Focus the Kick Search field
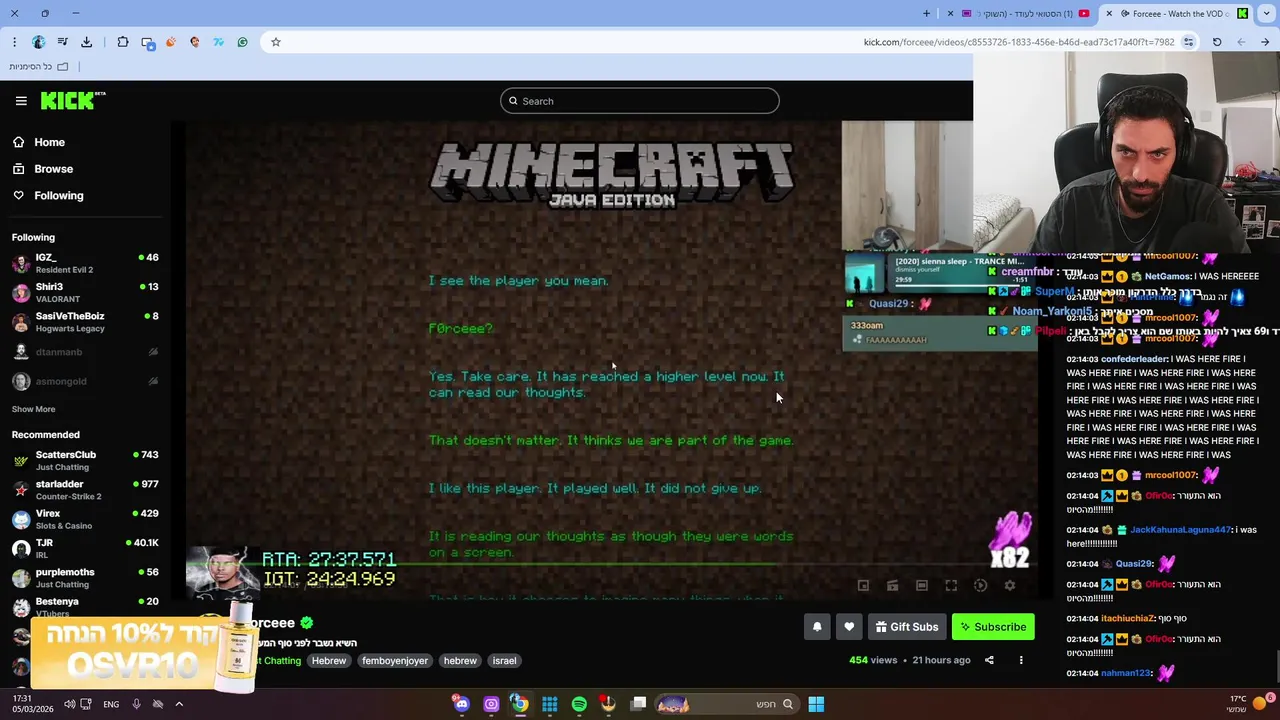The width and height of the screenshot is (1280, 720). click(x=640, y=101)
